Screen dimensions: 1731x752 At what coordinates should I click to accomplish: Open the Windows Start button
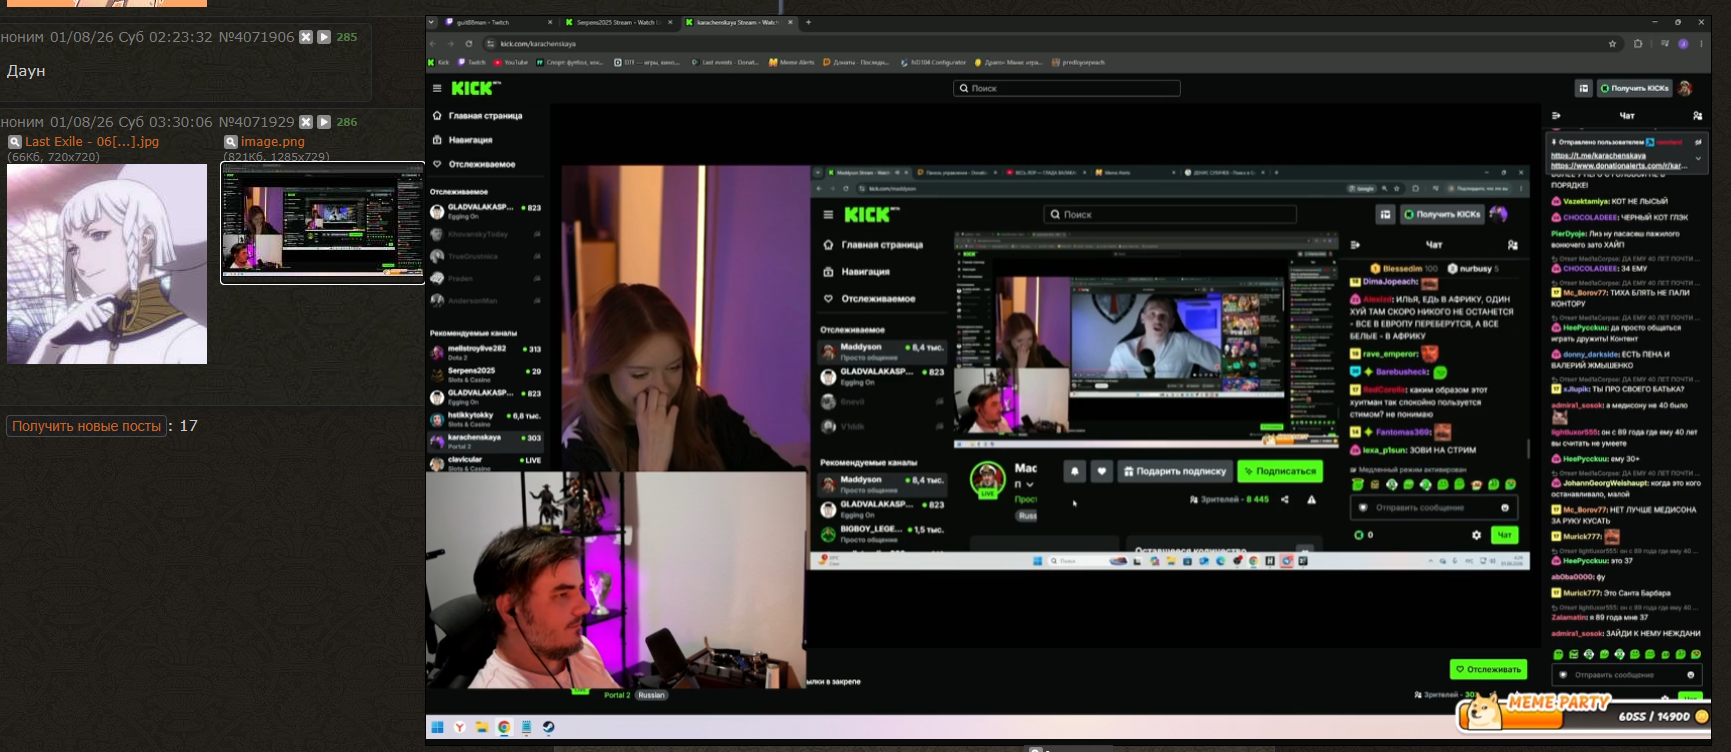tap(437, 727)
